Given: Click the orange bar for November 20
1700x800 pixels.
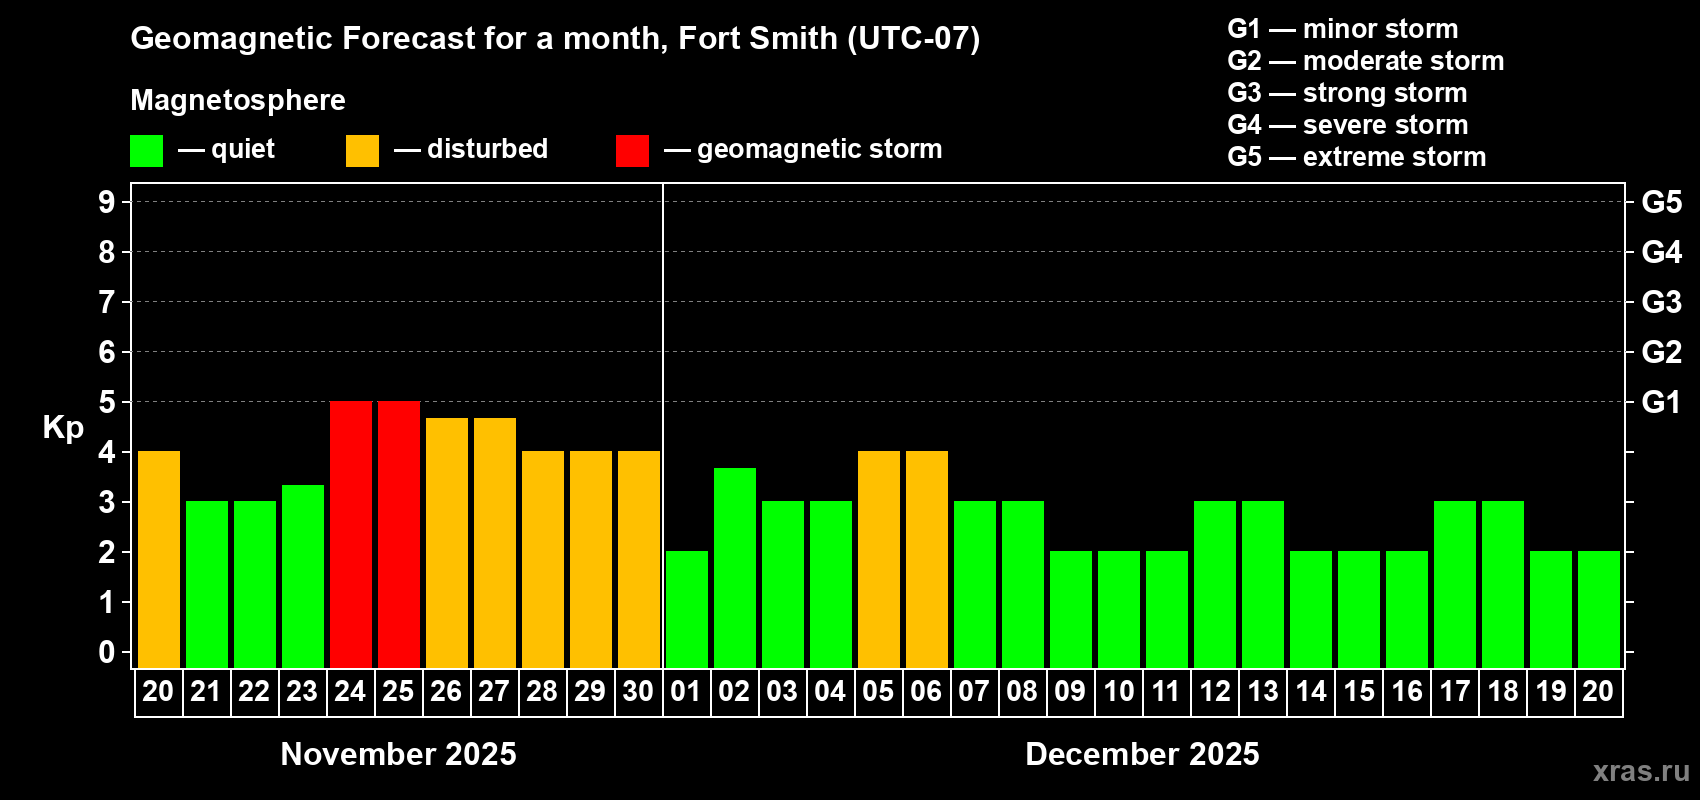Looking at the screenshot, I should point(159,560).
